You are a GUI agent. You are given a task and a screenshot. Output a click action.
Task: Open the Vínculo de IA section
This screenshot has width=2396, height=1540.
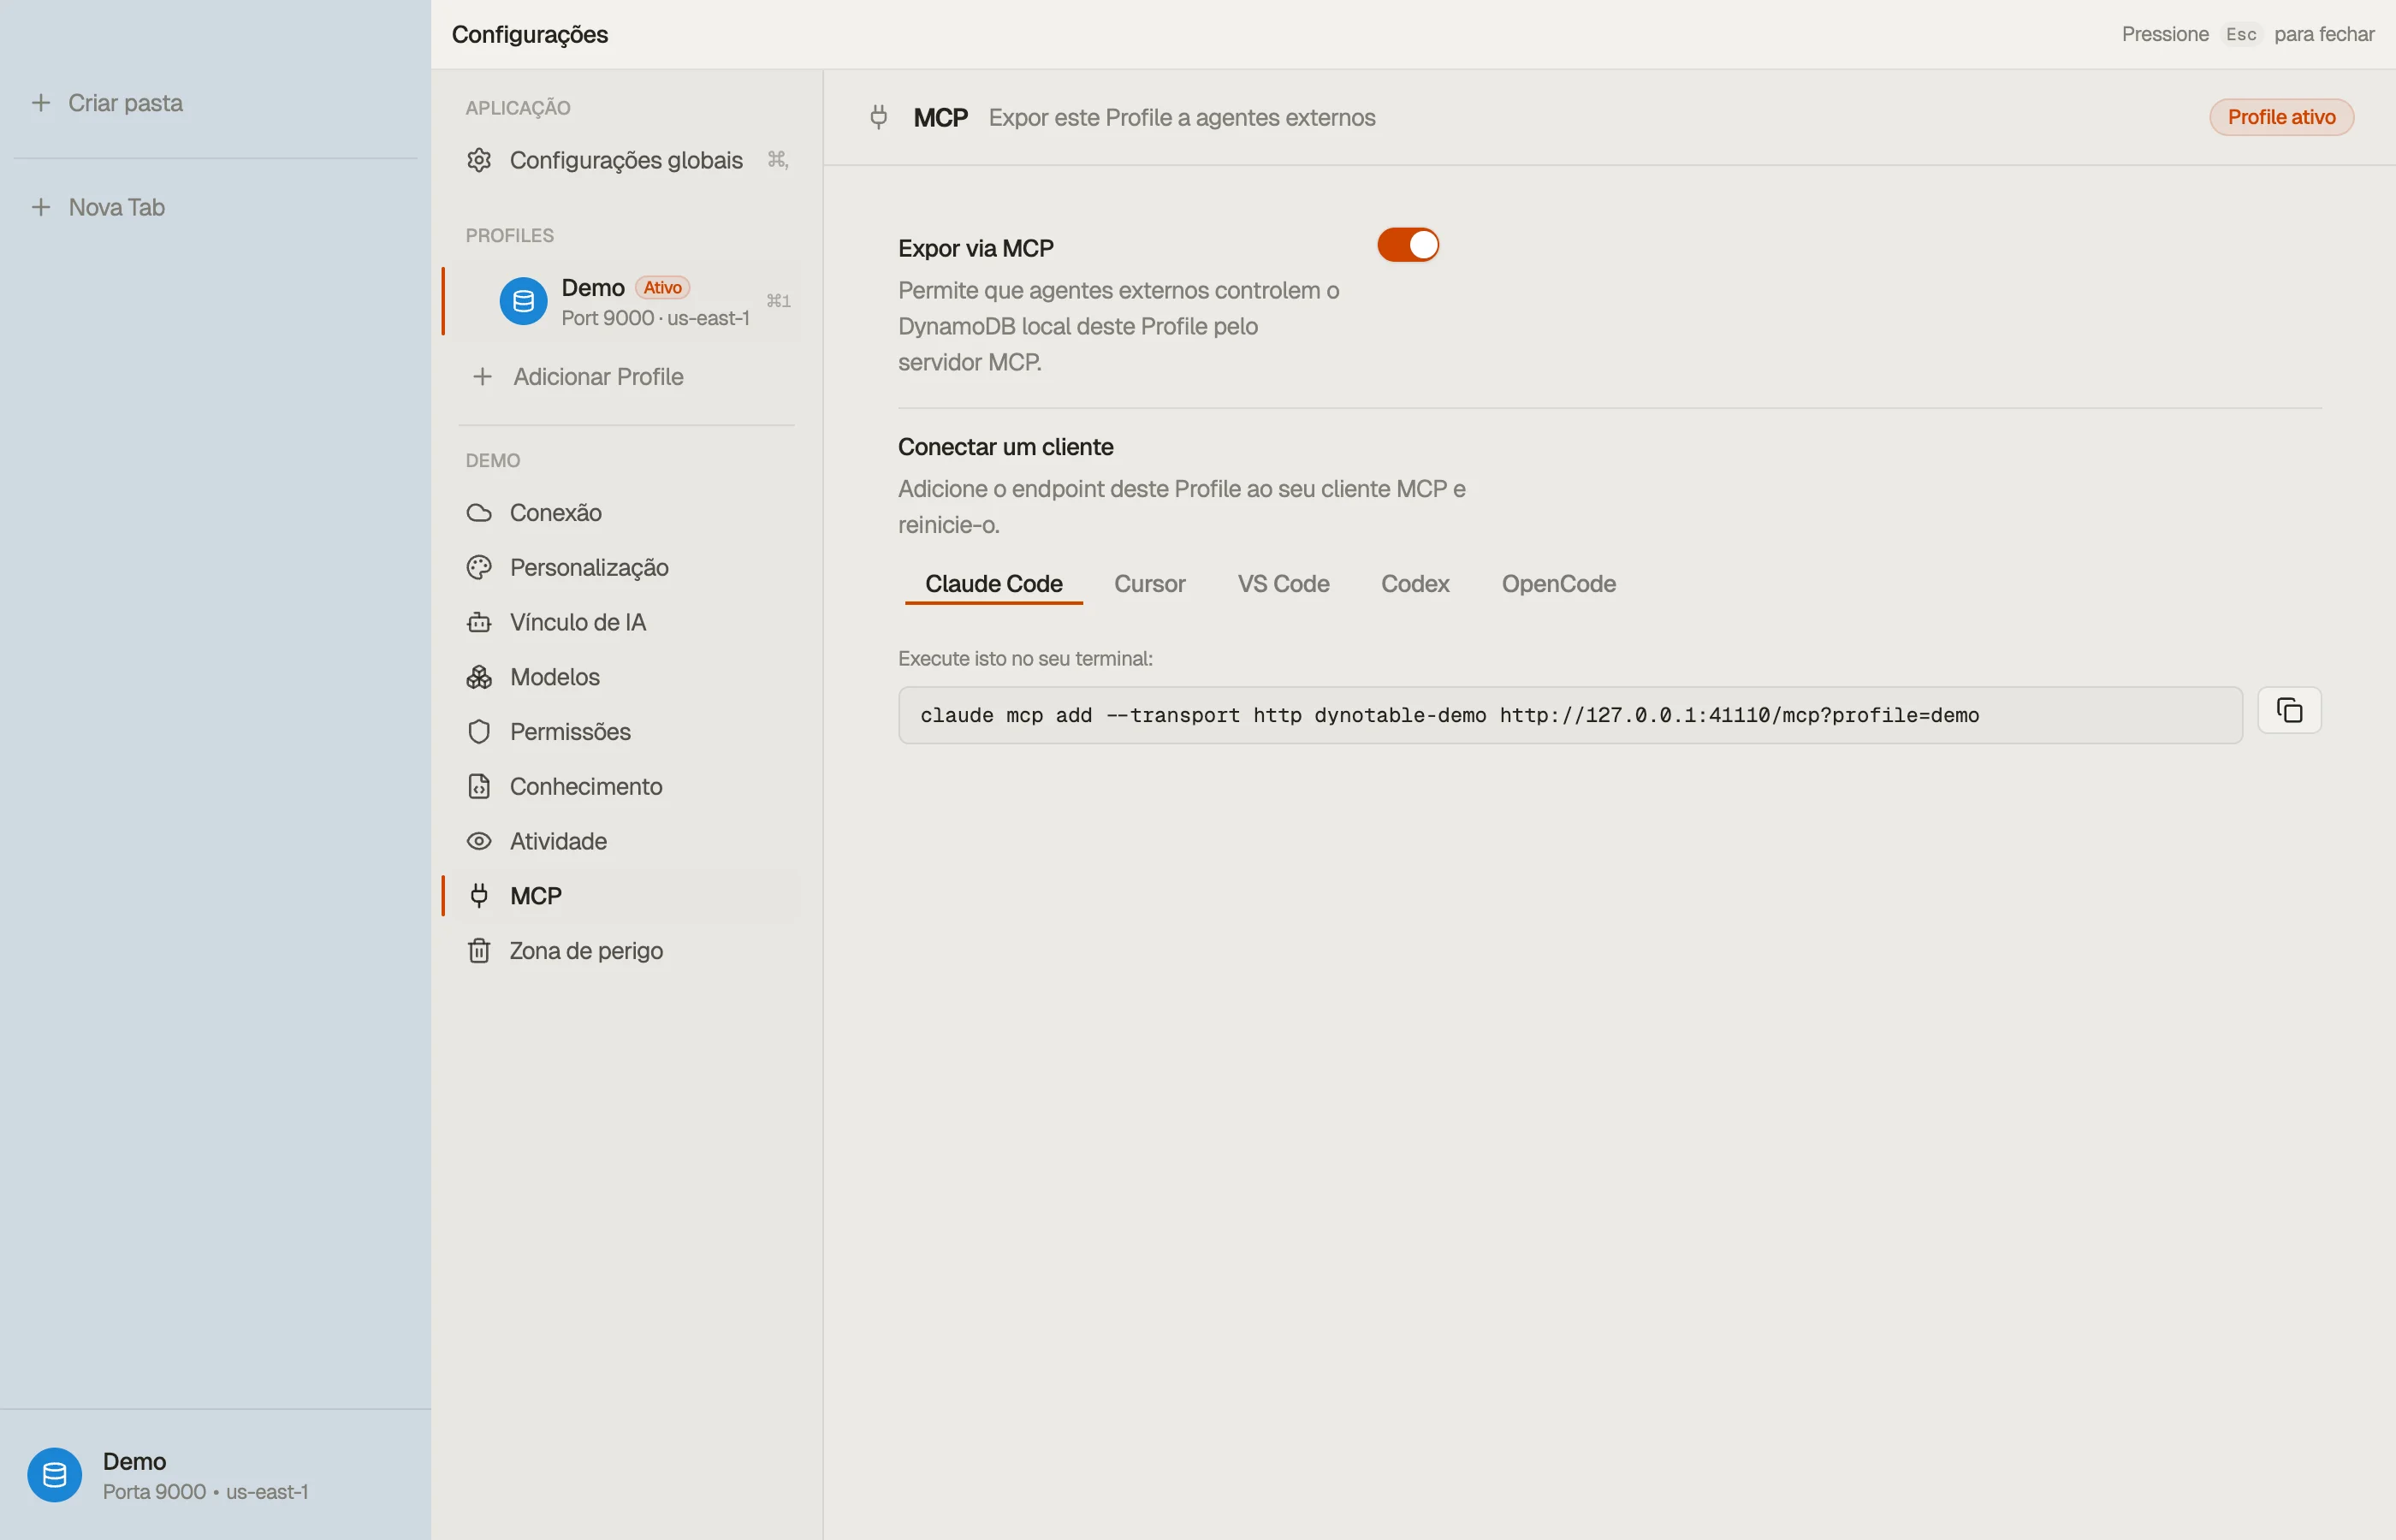(x=626, y=622)
